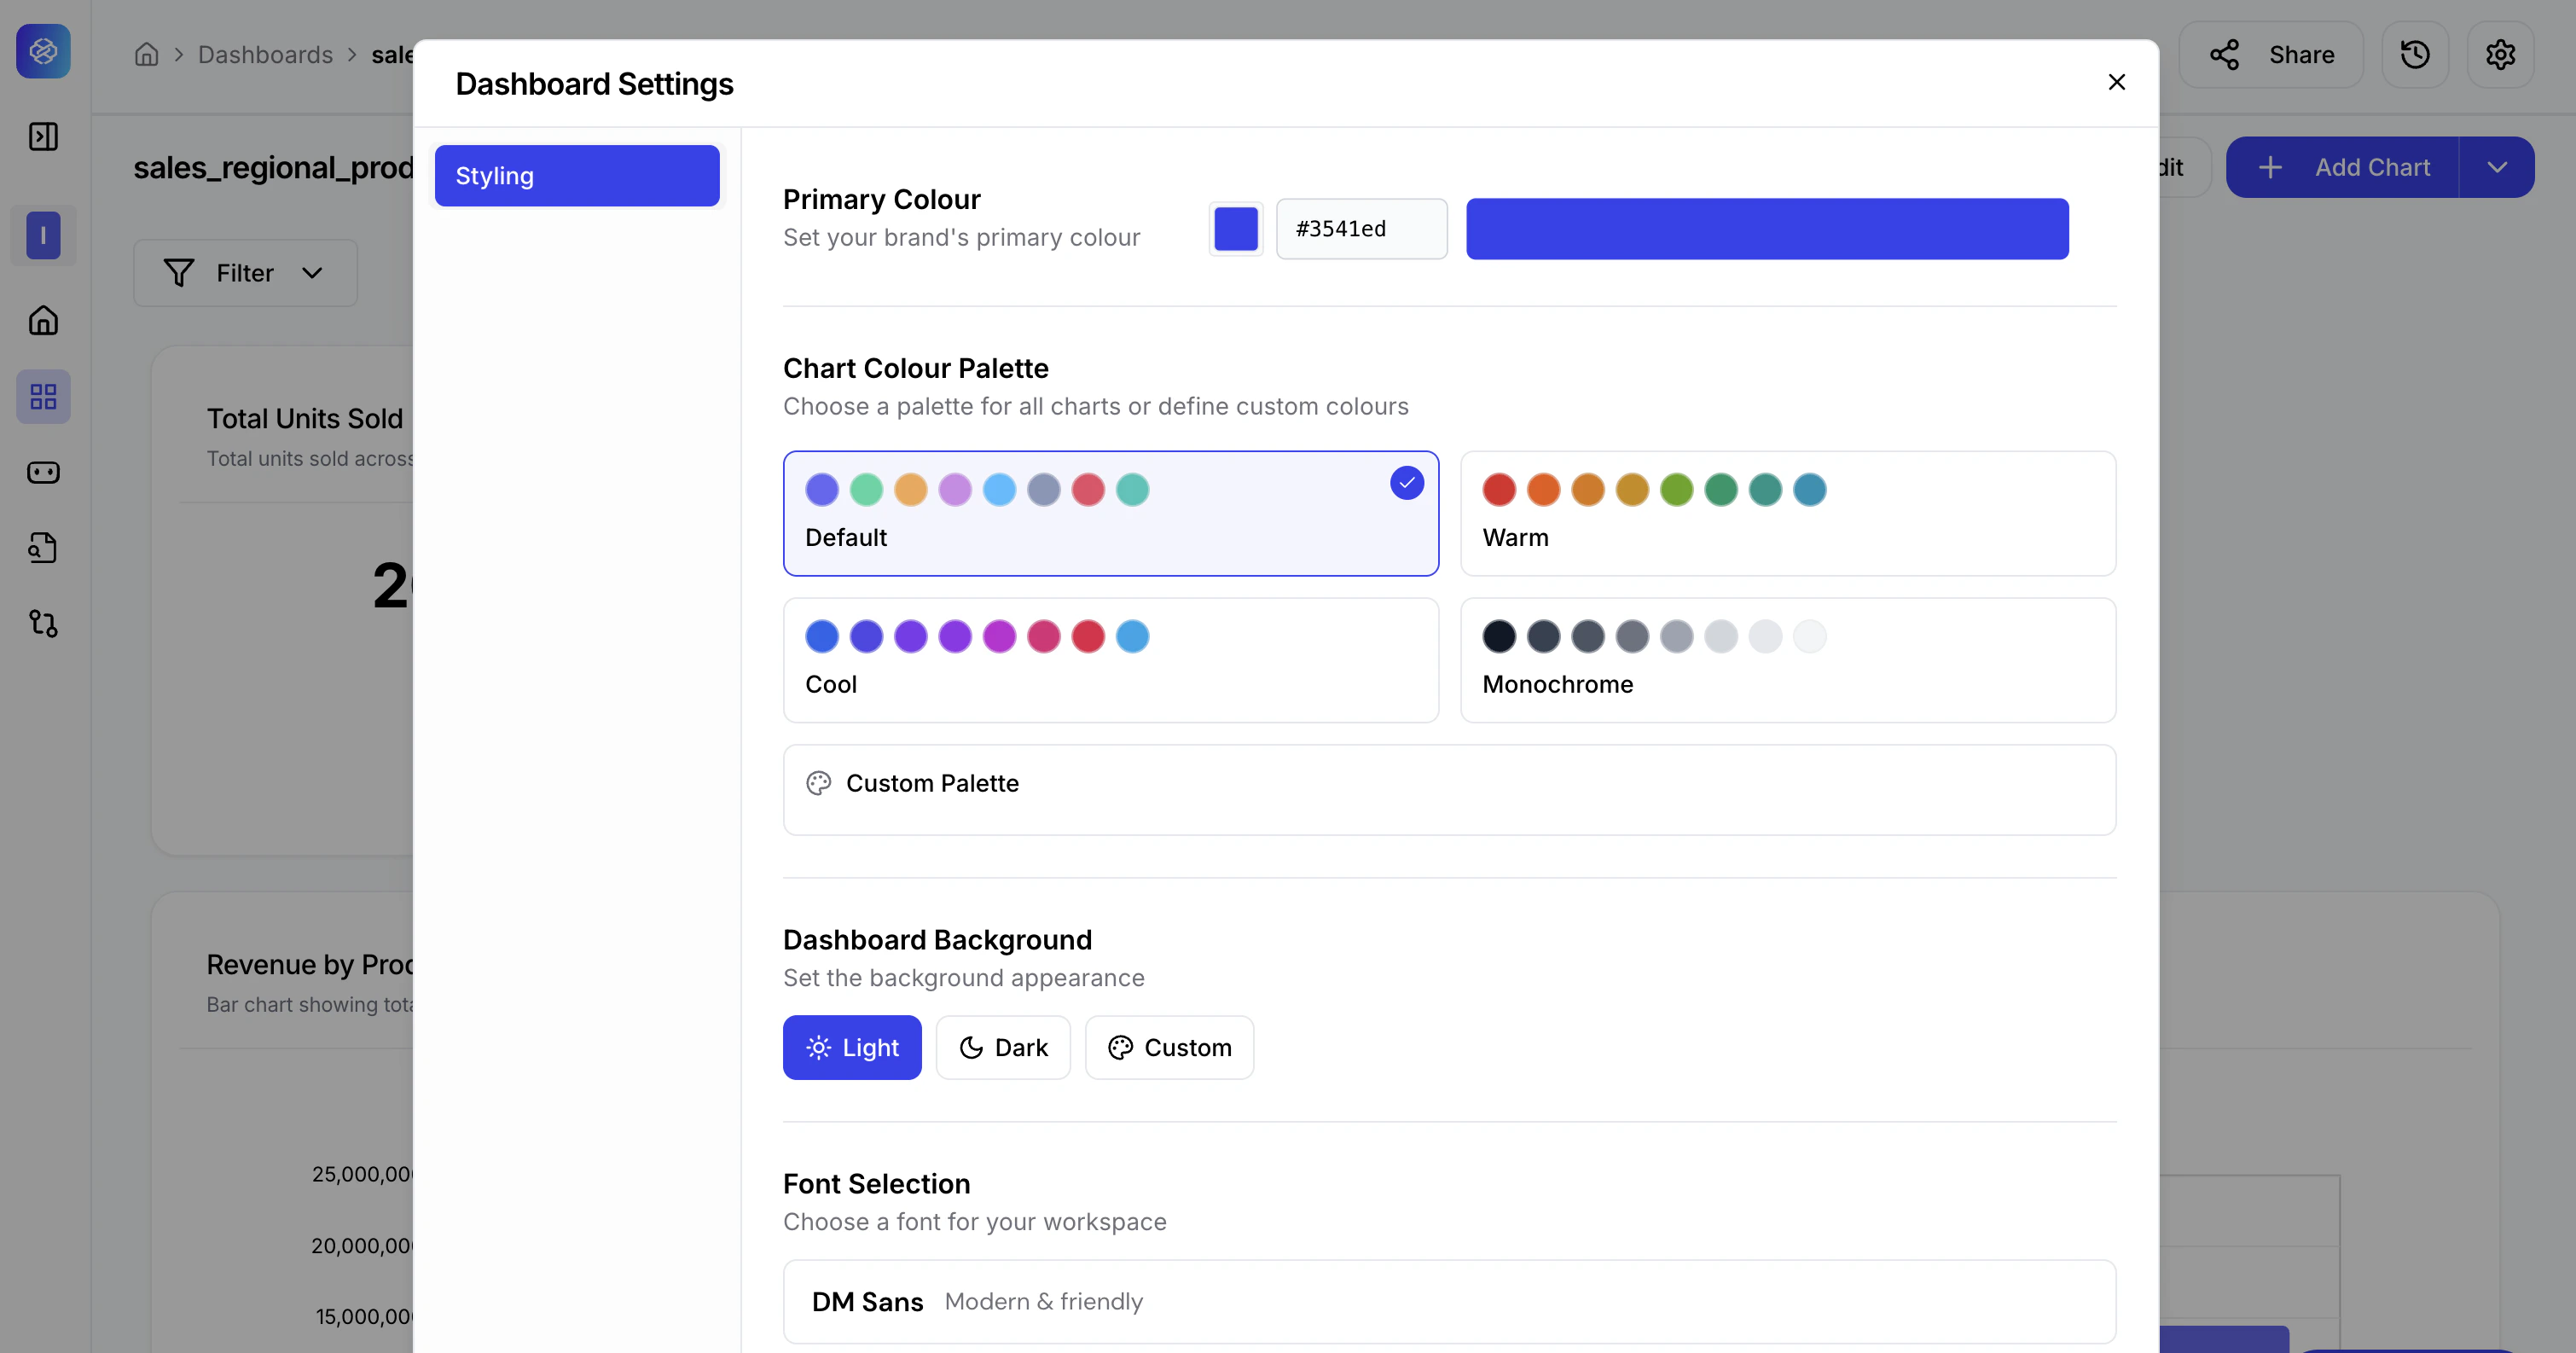Open the primary colour swatch picker
This screenshot has height=1353, width=2576.
coord(1236,229)
